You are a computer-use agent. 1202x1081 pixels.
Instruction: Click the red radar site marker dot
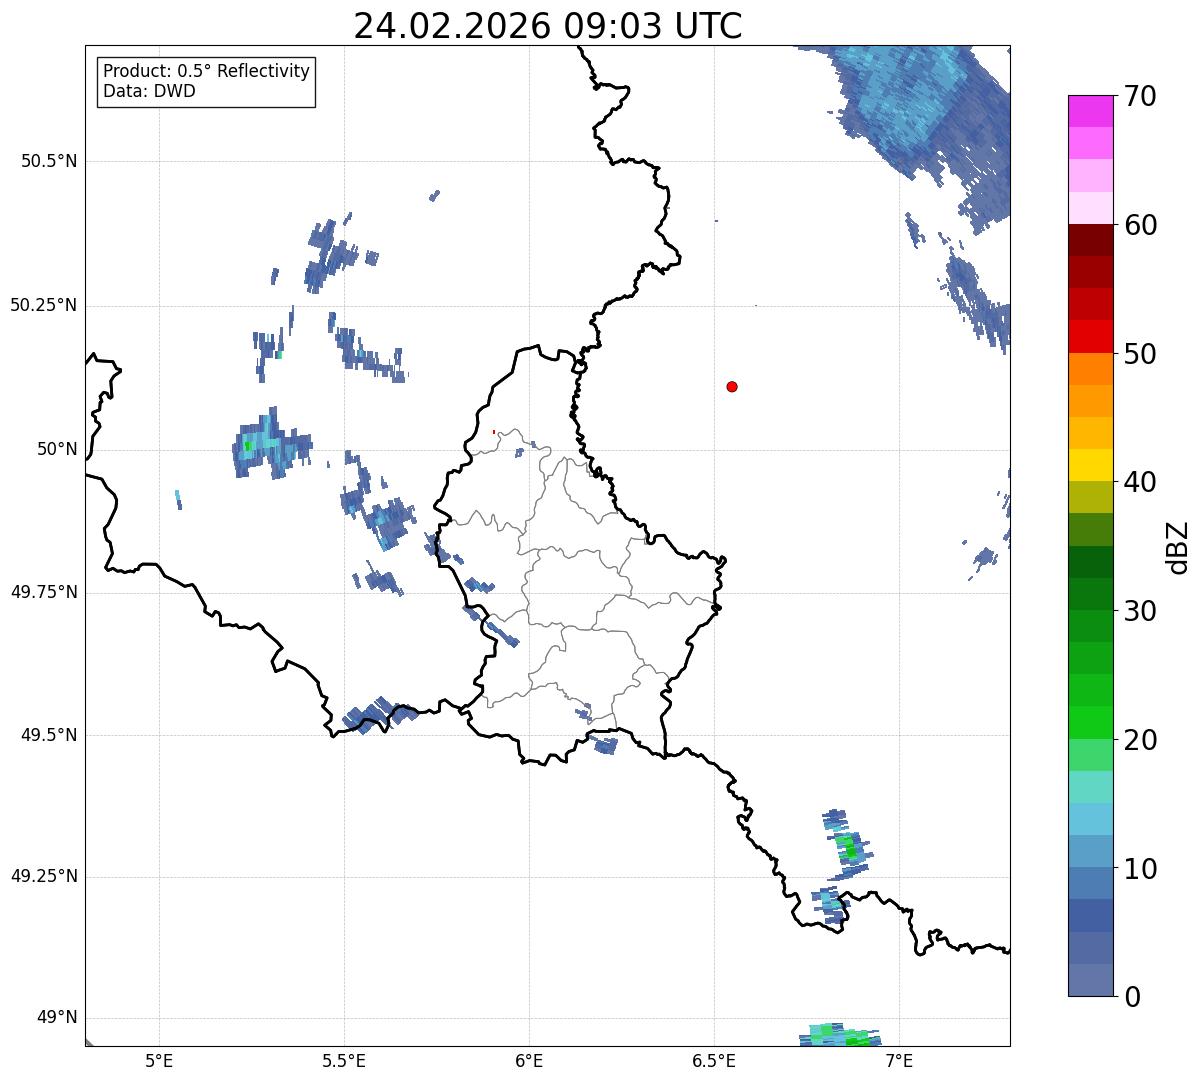click(x=732, y=386)
